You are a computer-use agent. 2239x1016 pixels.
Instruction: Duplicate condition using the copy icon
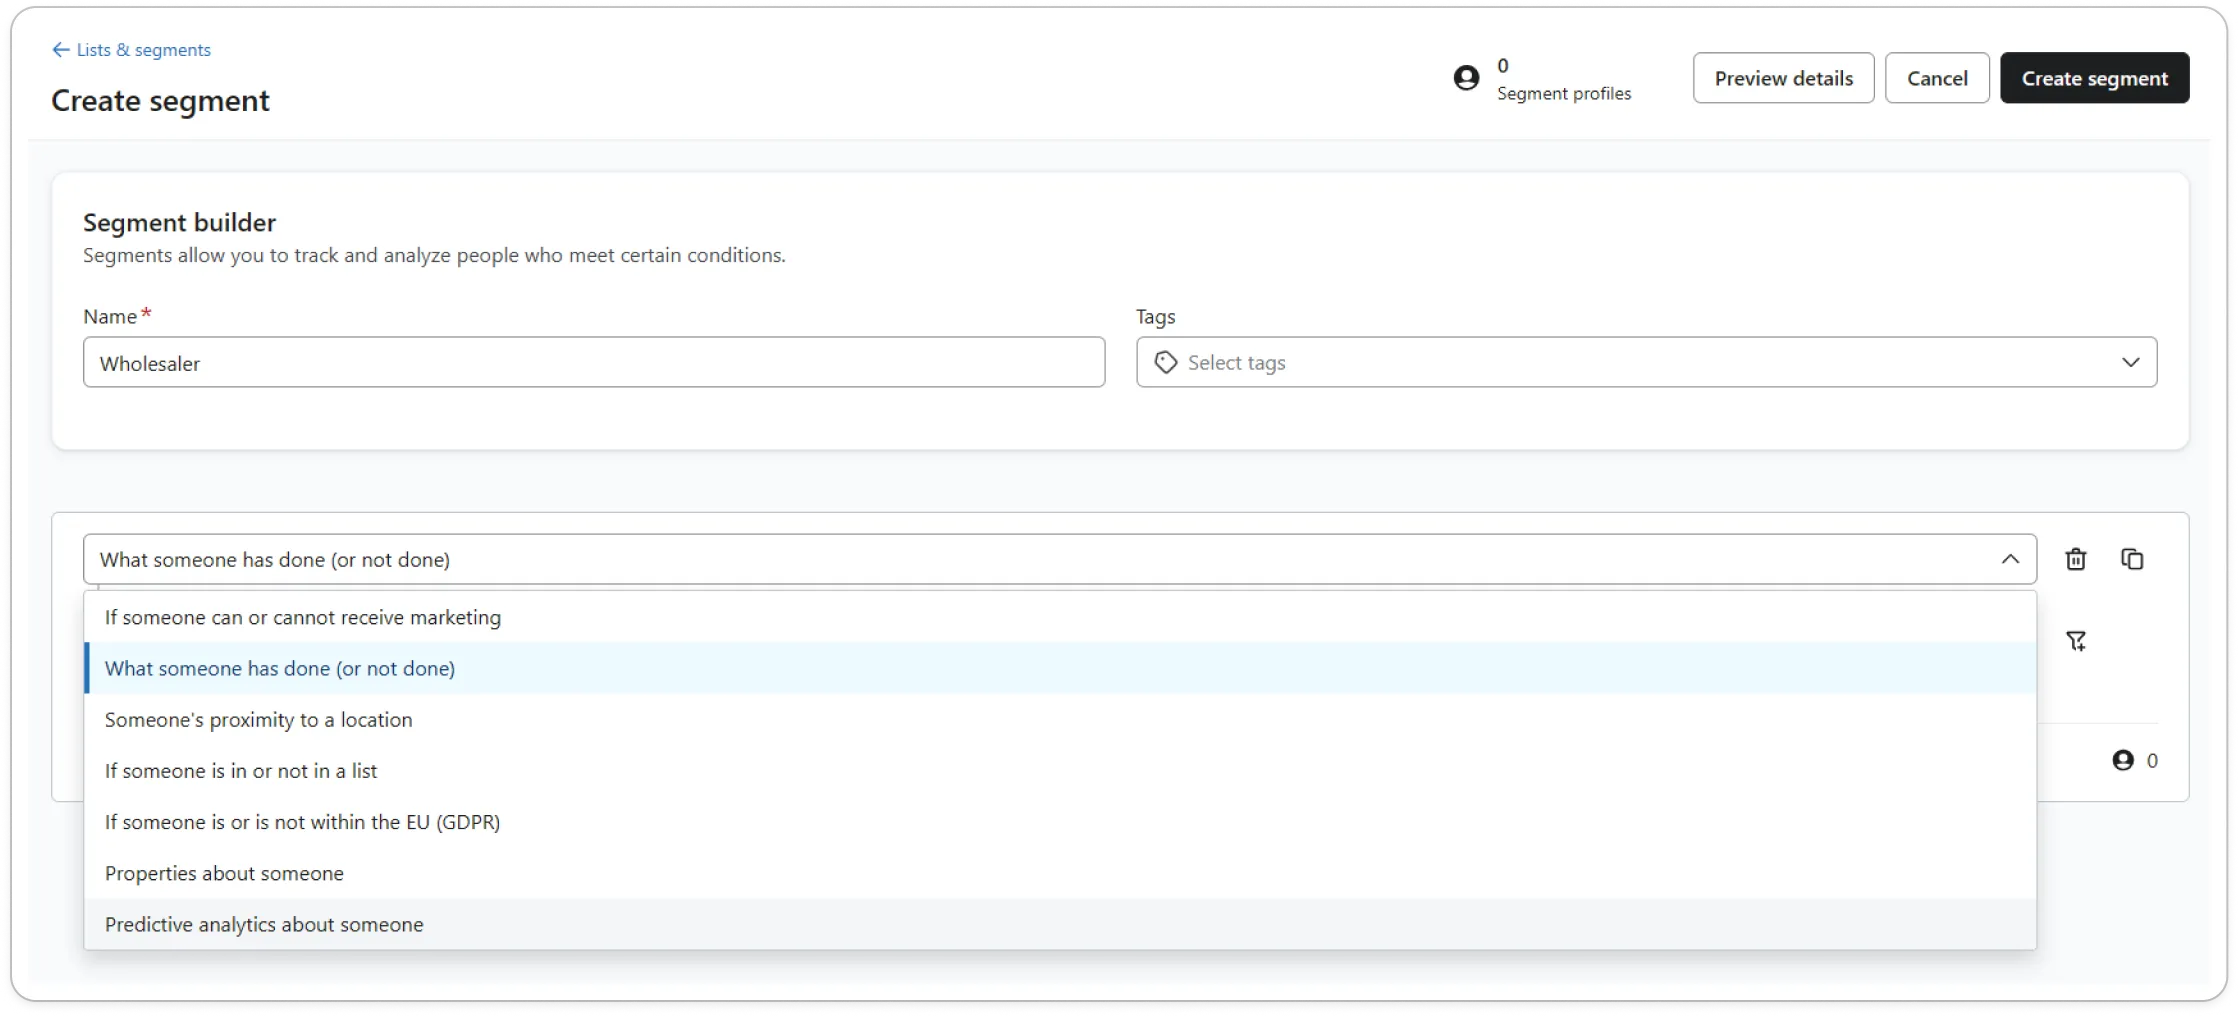coord(2131,559)
